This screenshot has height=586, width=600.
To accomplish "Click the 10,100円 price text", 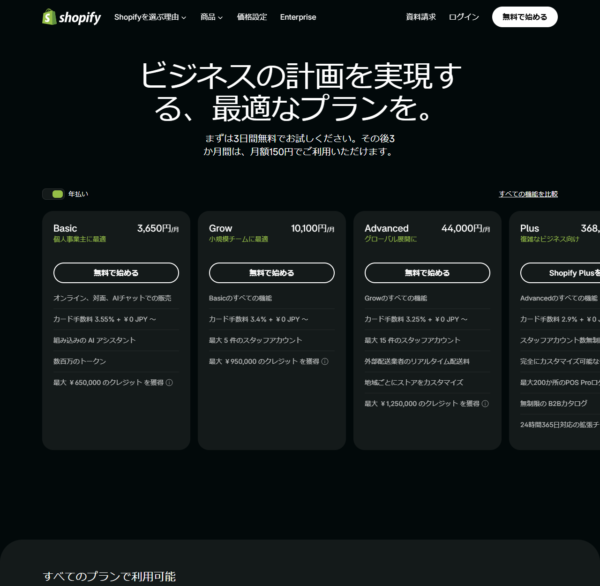I will tap(313, 229).
